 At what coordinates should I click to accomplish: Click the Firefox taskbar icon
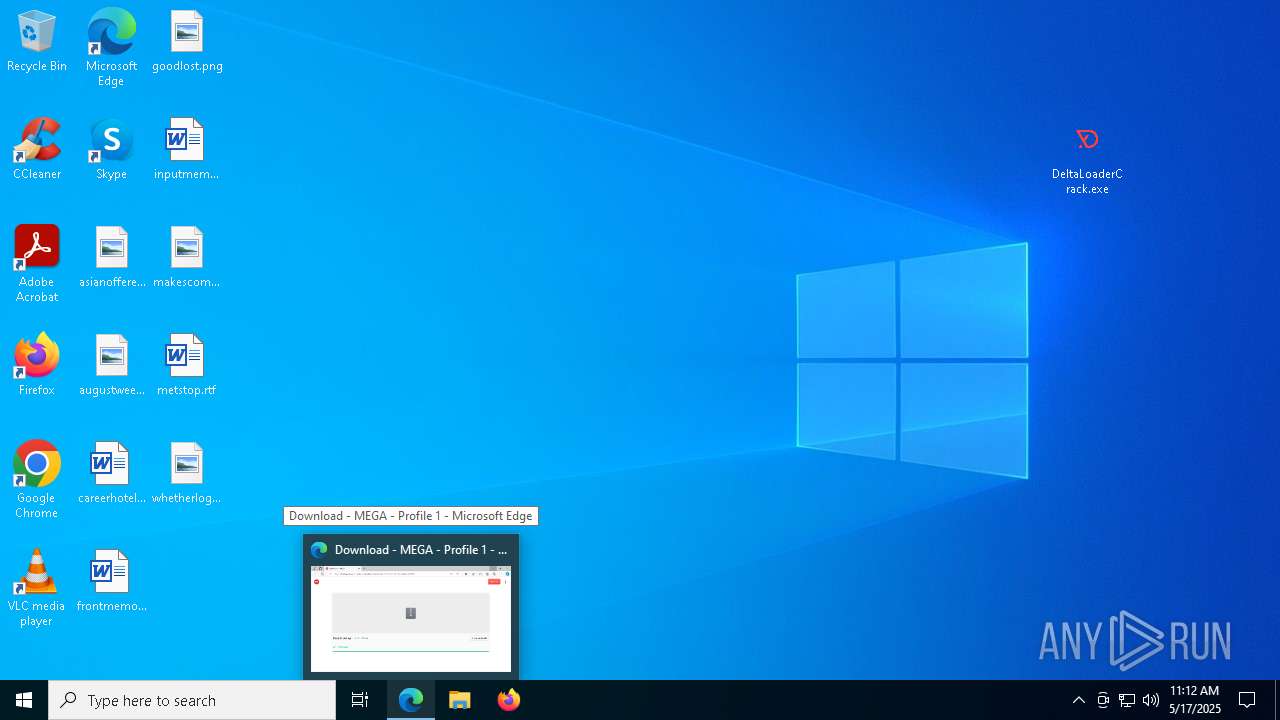(x=509, y=700)
